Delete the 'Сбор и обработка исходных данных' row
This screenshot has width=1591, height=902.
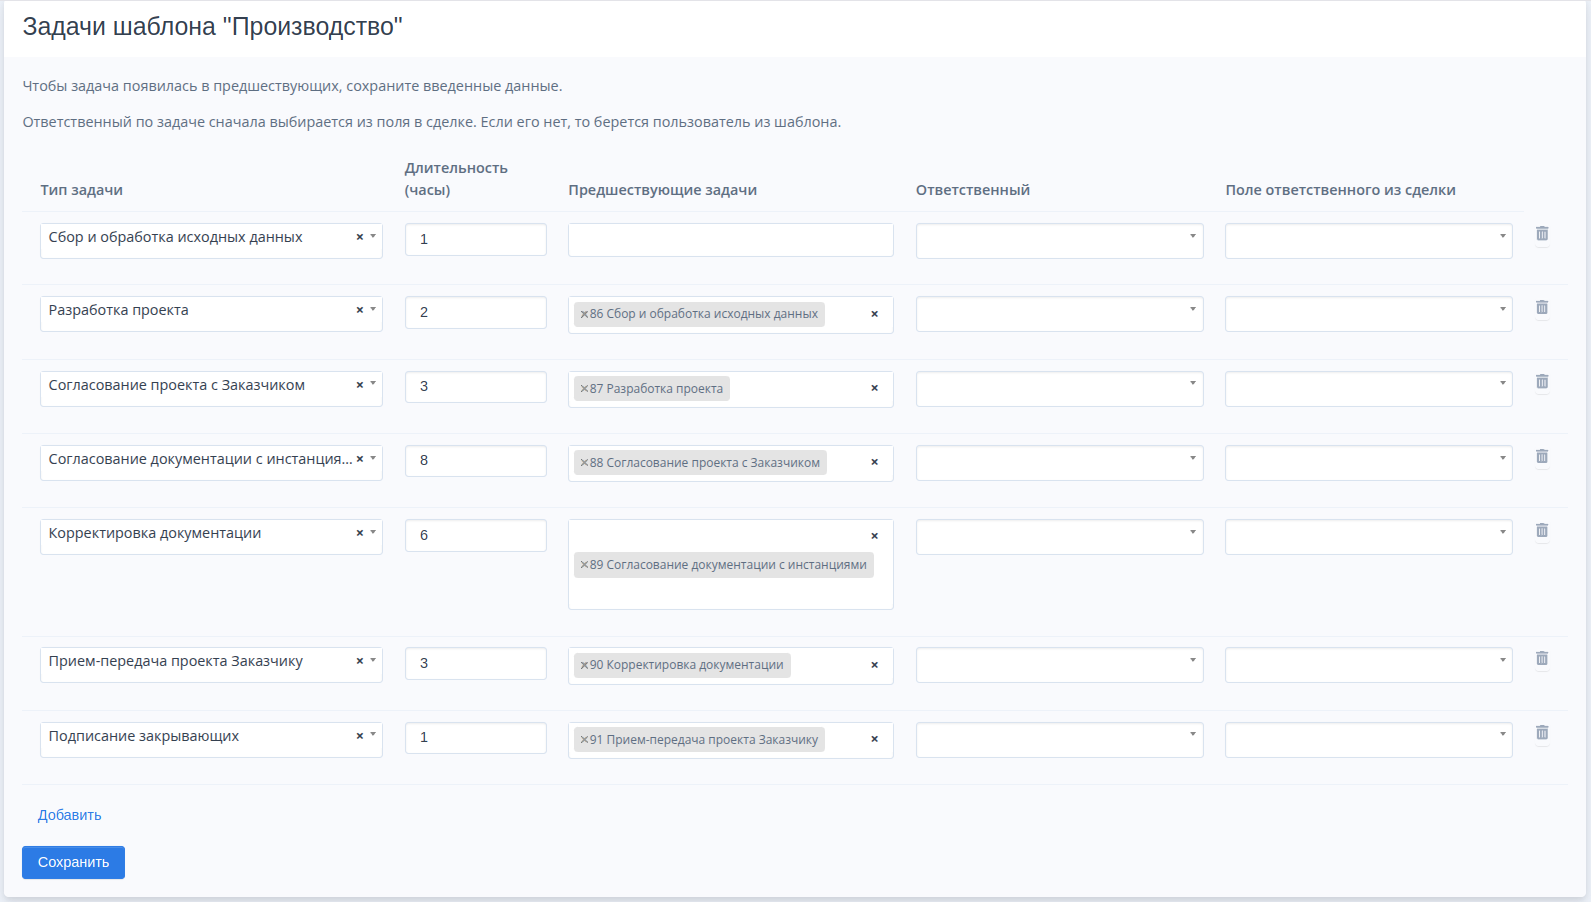(x=1542, y=234)
